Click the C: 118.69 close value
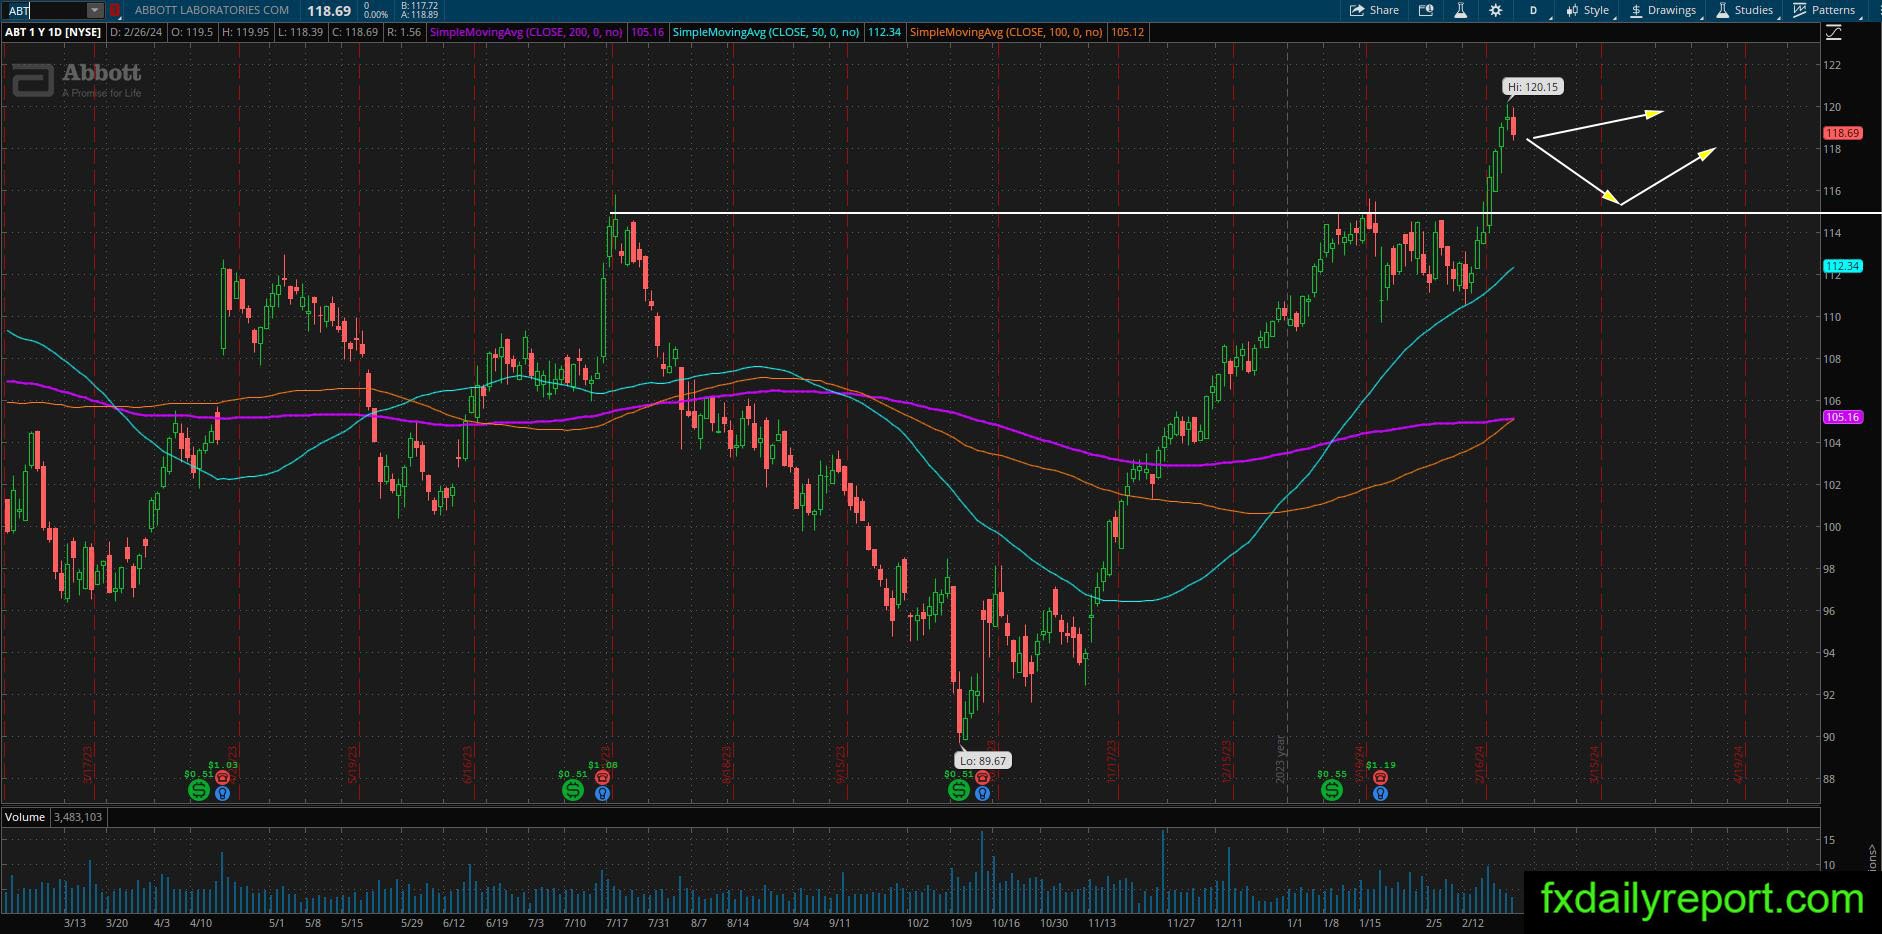Screen dimensions: 1882x934 pos(356,32)
